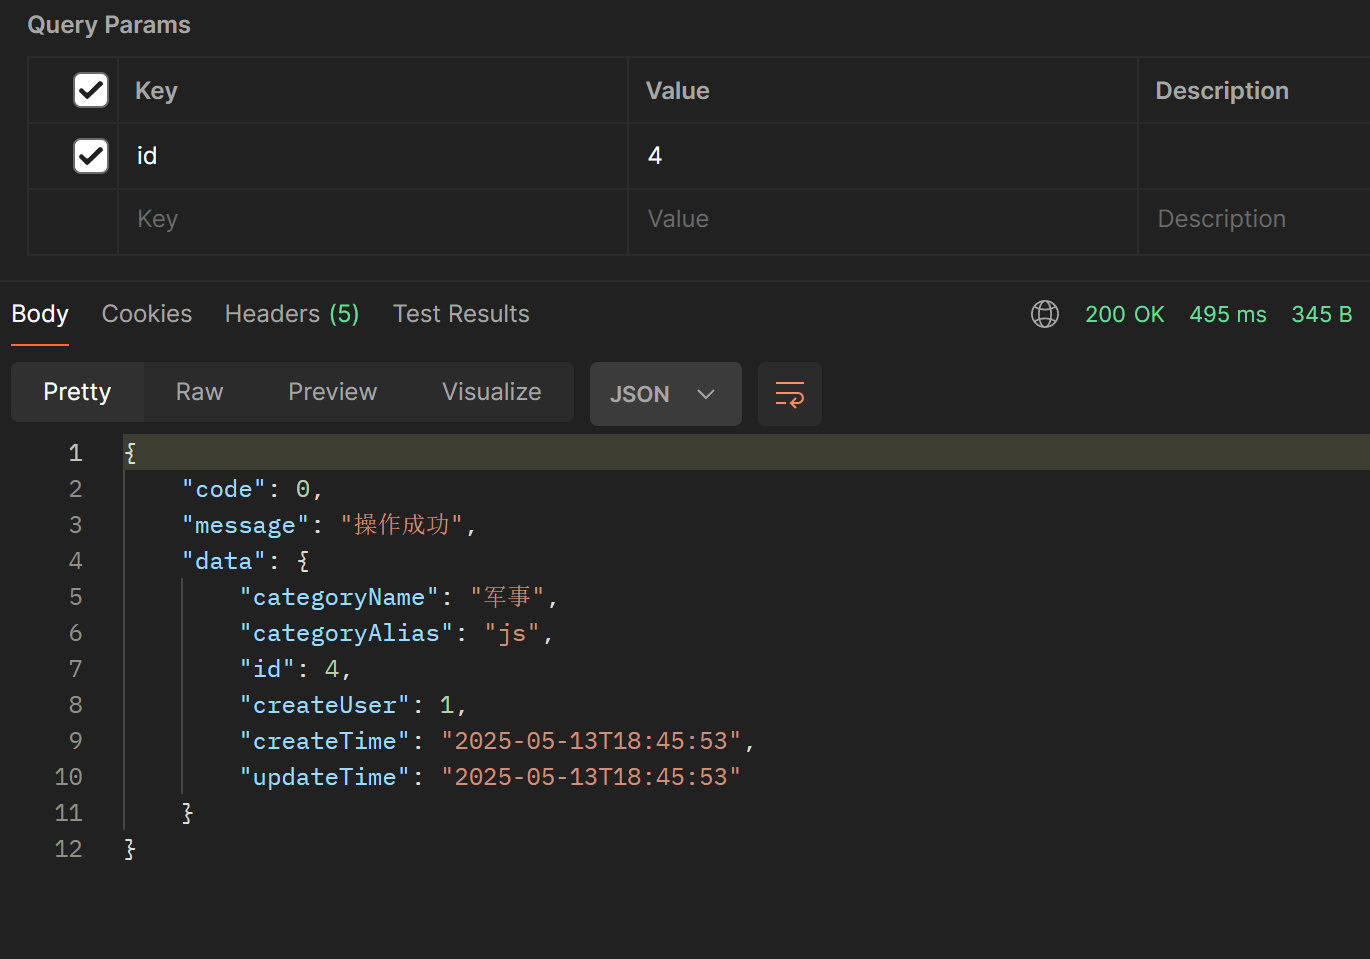Open the Preview response view
This screenshot has width=1370, height=959.
coord(332,391)
